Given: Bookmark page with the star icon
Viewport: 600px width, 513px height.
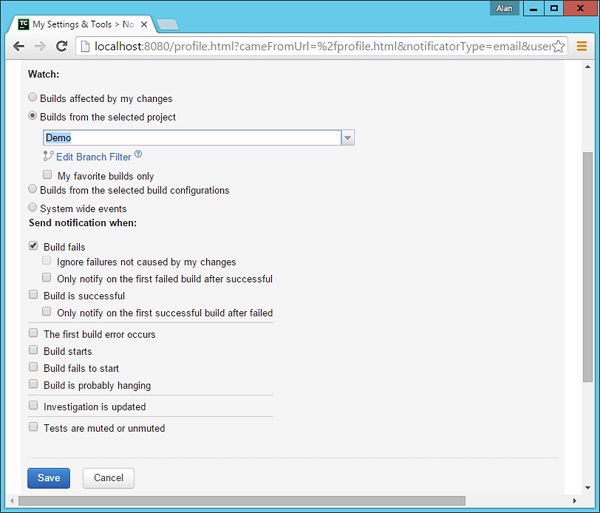Looking at the screenshot, I should tap(558, 46).
